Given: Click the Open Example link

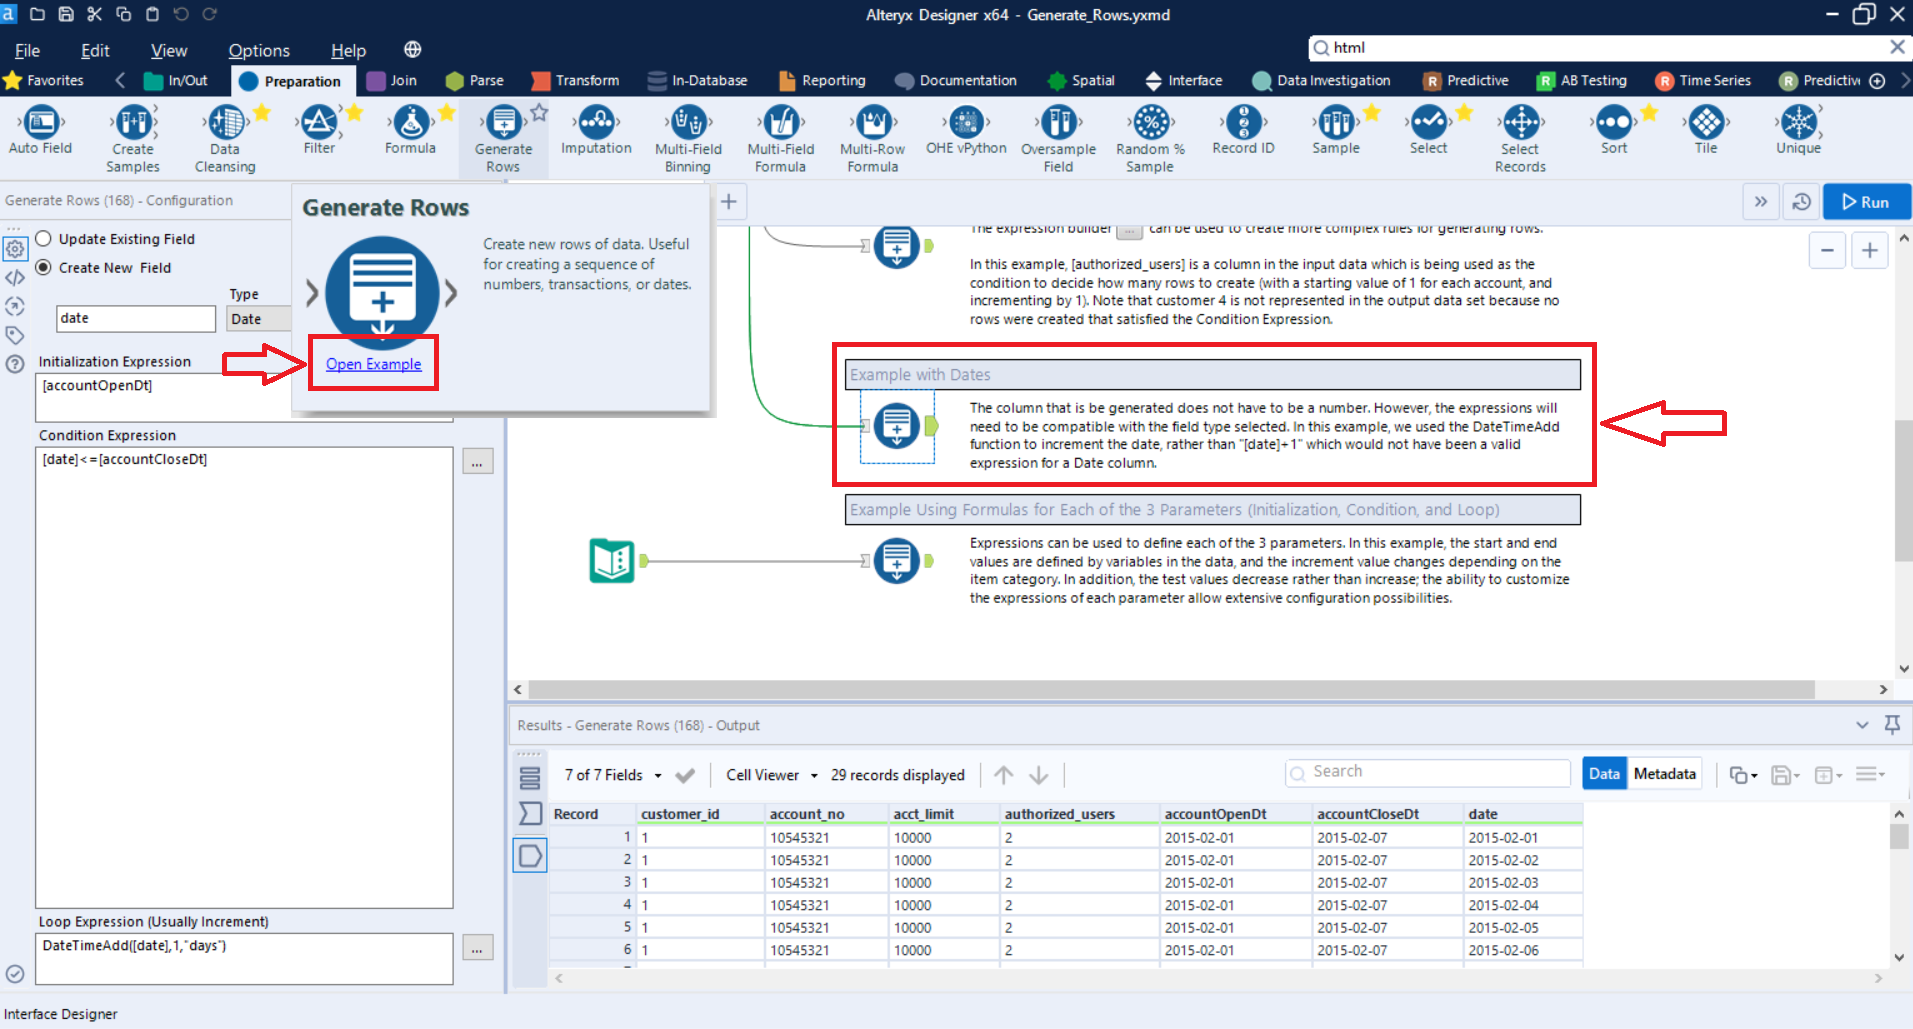Looking at the screenshot, I should click(x=372, y=363).
